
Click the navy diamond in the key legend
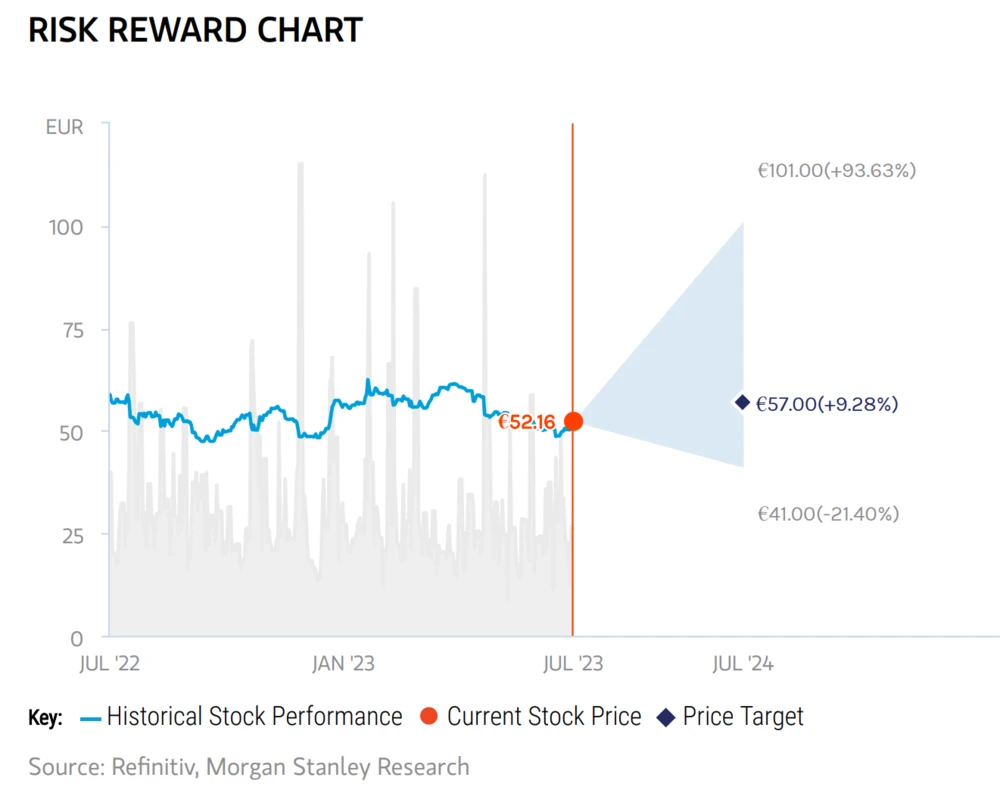pyautogui.click(x=666, y=717)
